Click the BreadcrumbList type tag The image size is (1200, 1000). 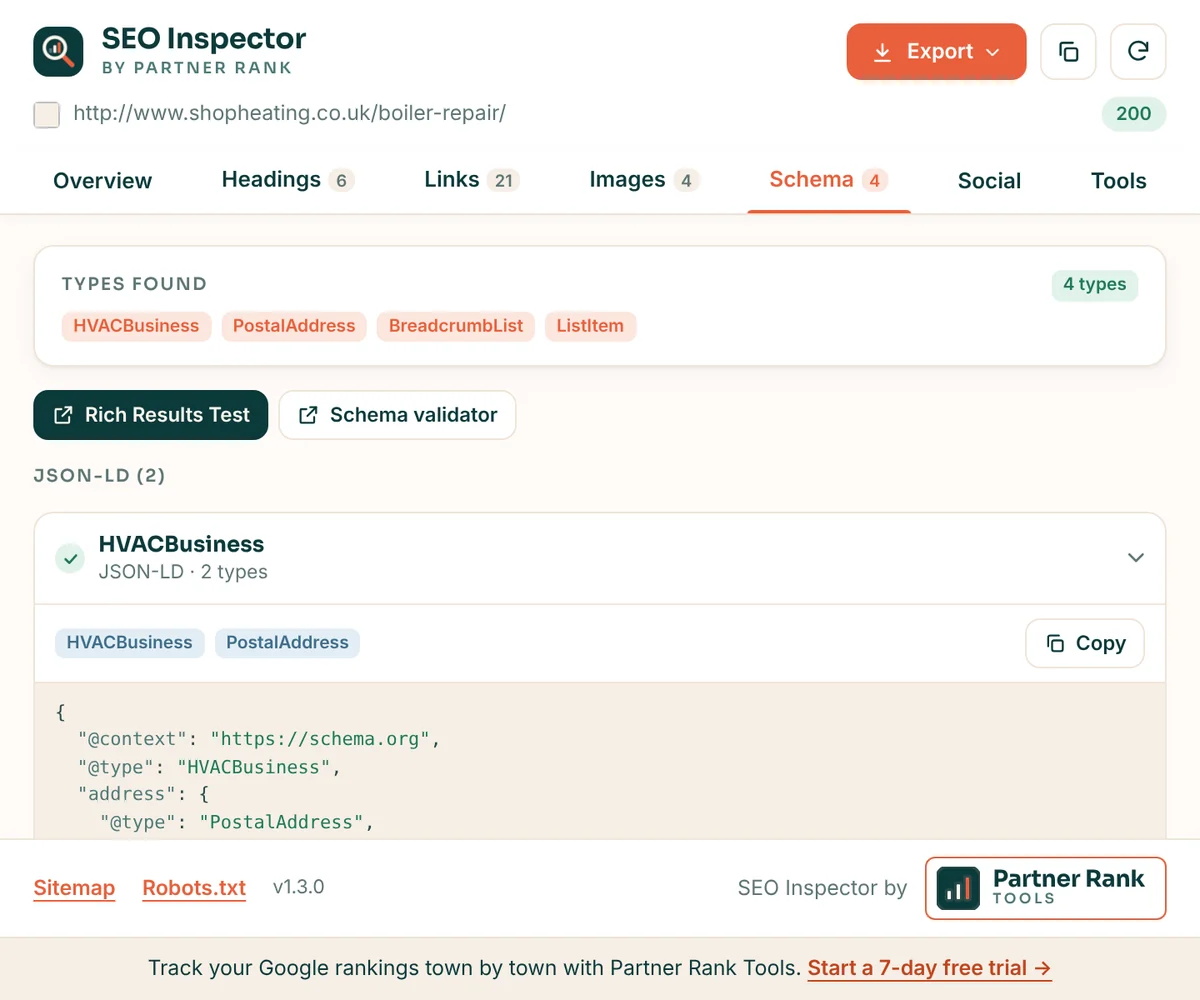pos(456,326)
